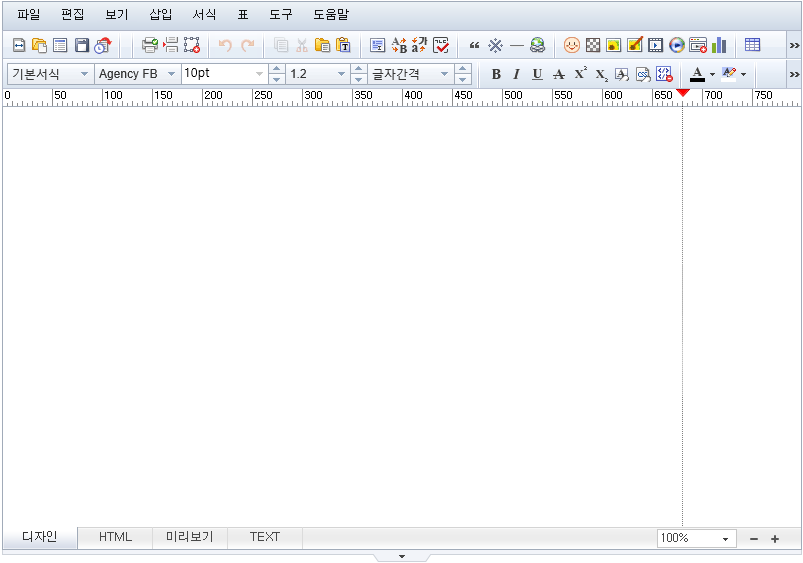Create a new document with page-width icon
The height and width of the screenshot is (563, 803).
(x=19, y=46)
